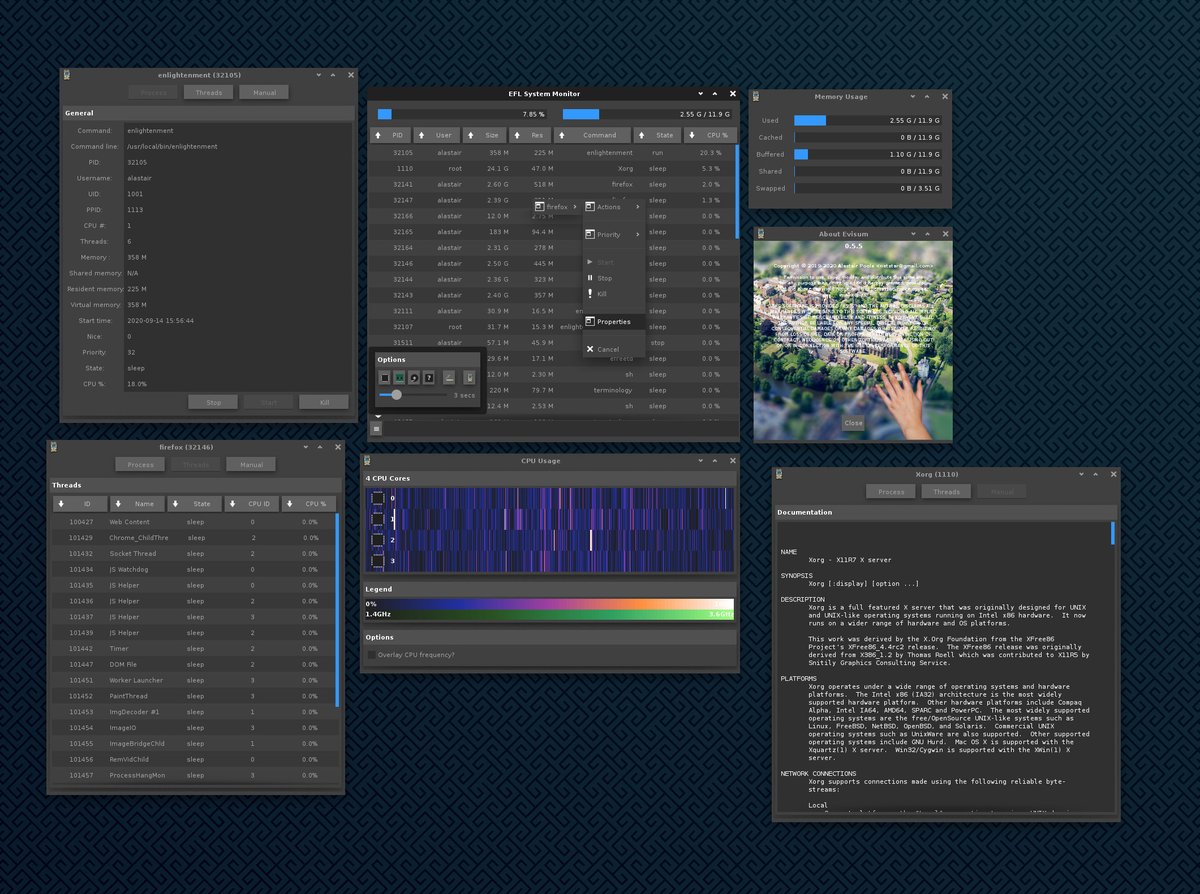Enable Overlay CPU frequency checkbox
This screenshot has height=894, width=1200.
372,655
